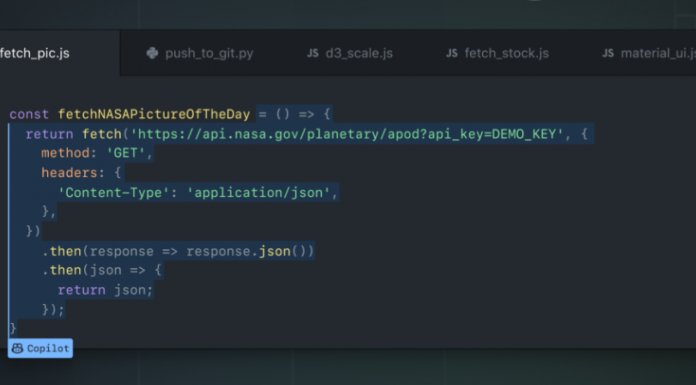Click the JS icon on material_ui.js tab

608,53
